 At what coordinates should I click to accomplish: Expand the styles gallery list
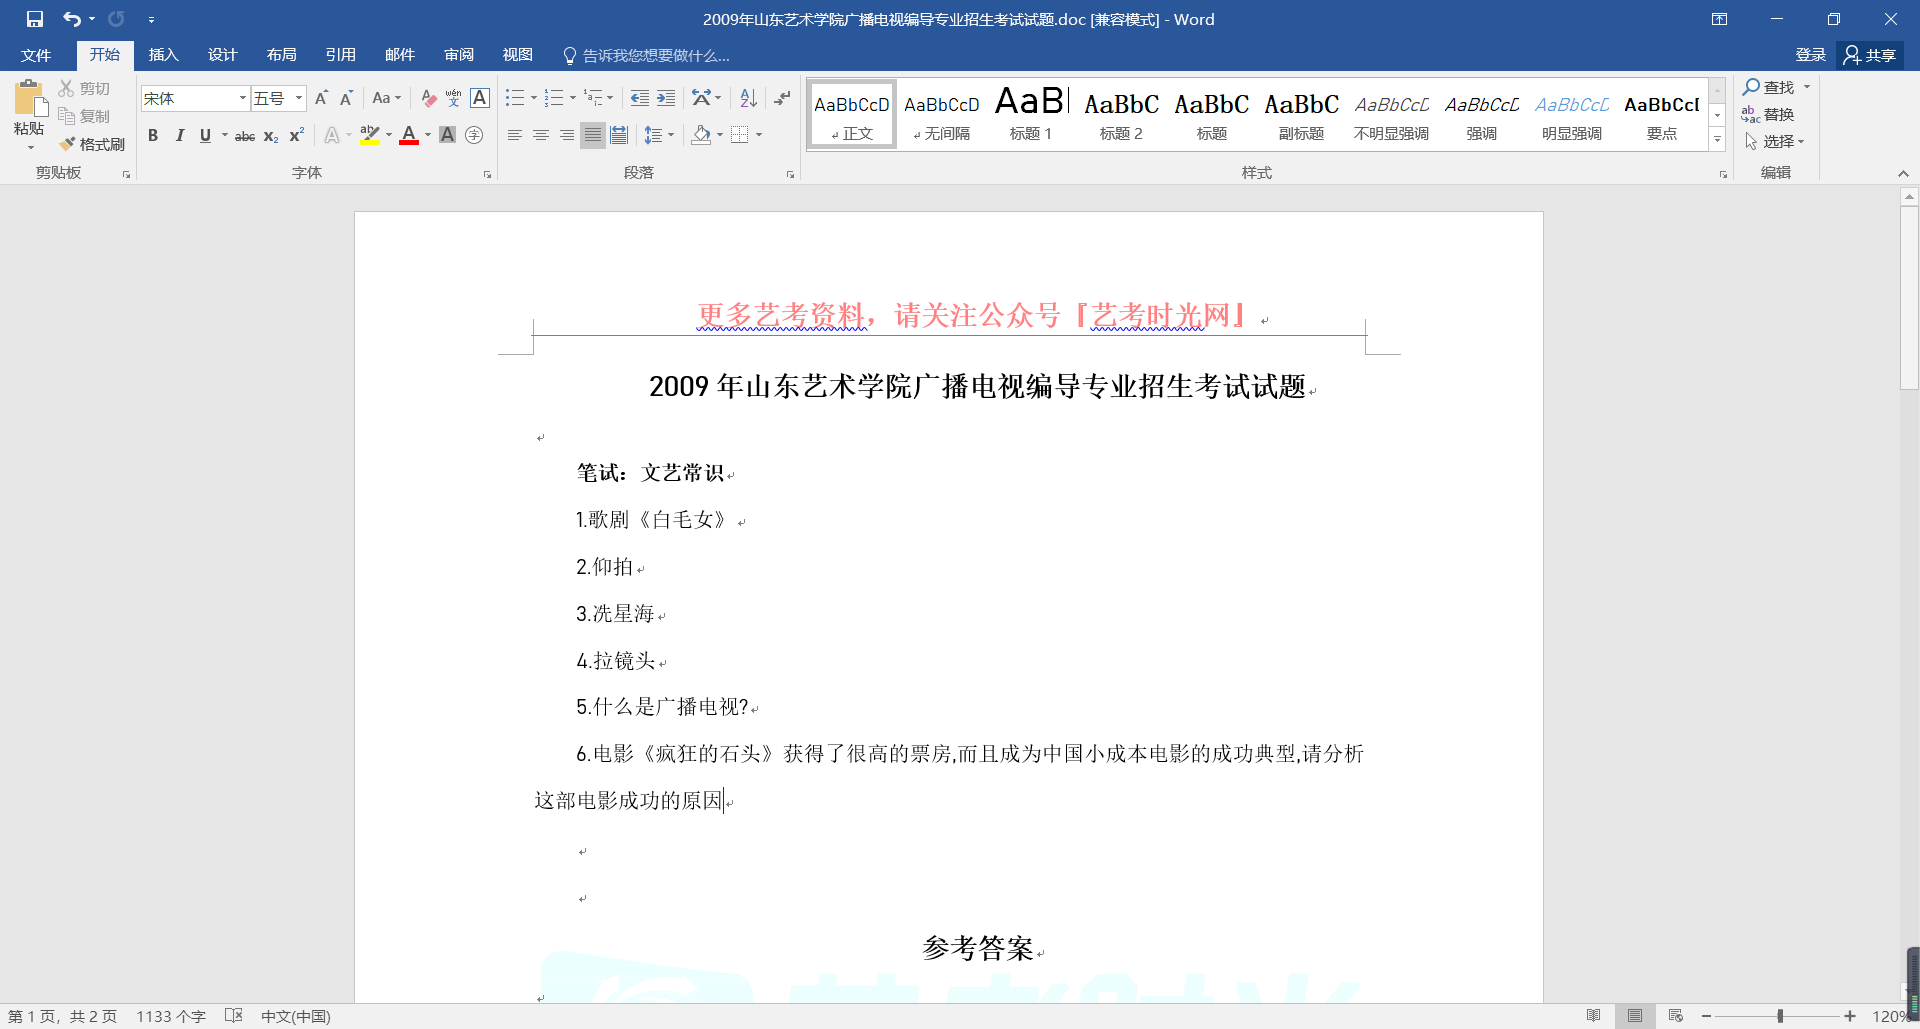[x=1717, y=141]
